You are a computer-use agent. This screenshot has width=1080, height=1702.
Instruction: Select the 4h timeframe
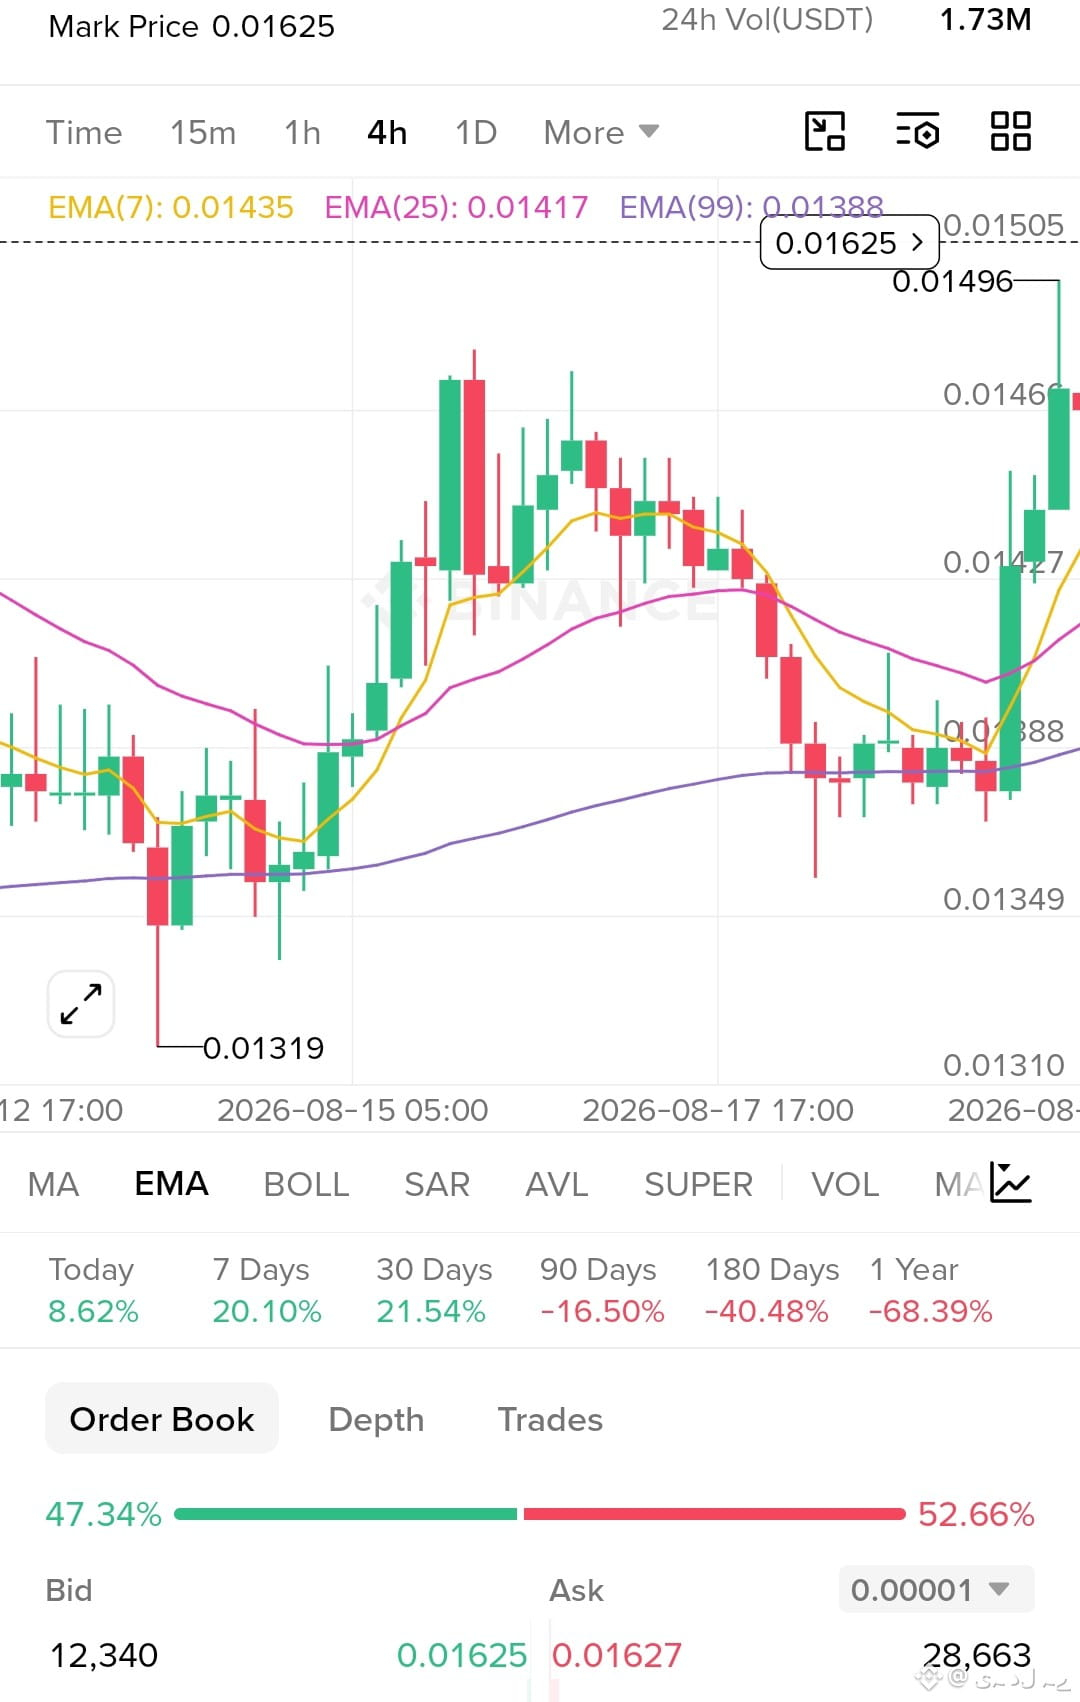387,132
